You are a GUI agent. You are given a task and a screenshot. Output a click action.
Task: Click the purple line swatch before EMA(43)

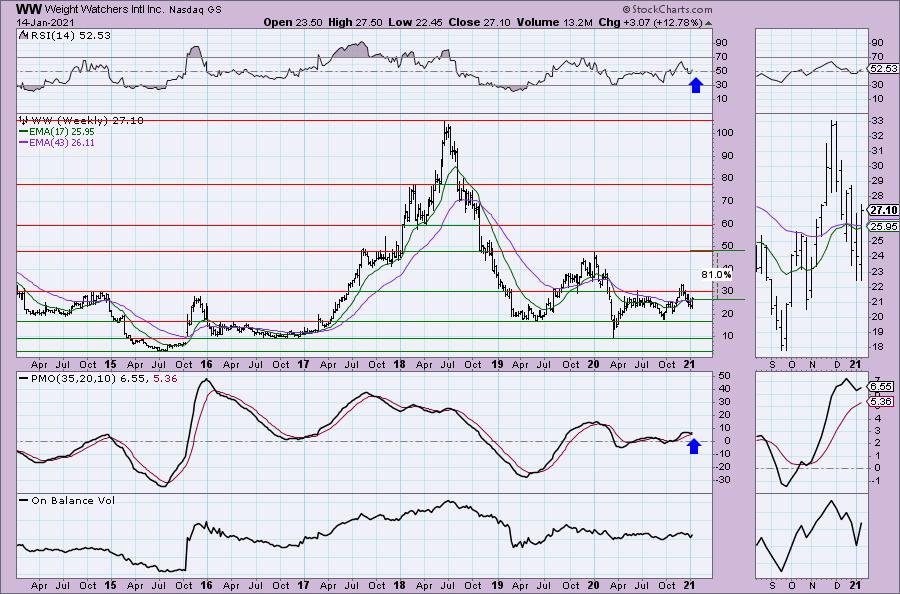pos(24,142)
